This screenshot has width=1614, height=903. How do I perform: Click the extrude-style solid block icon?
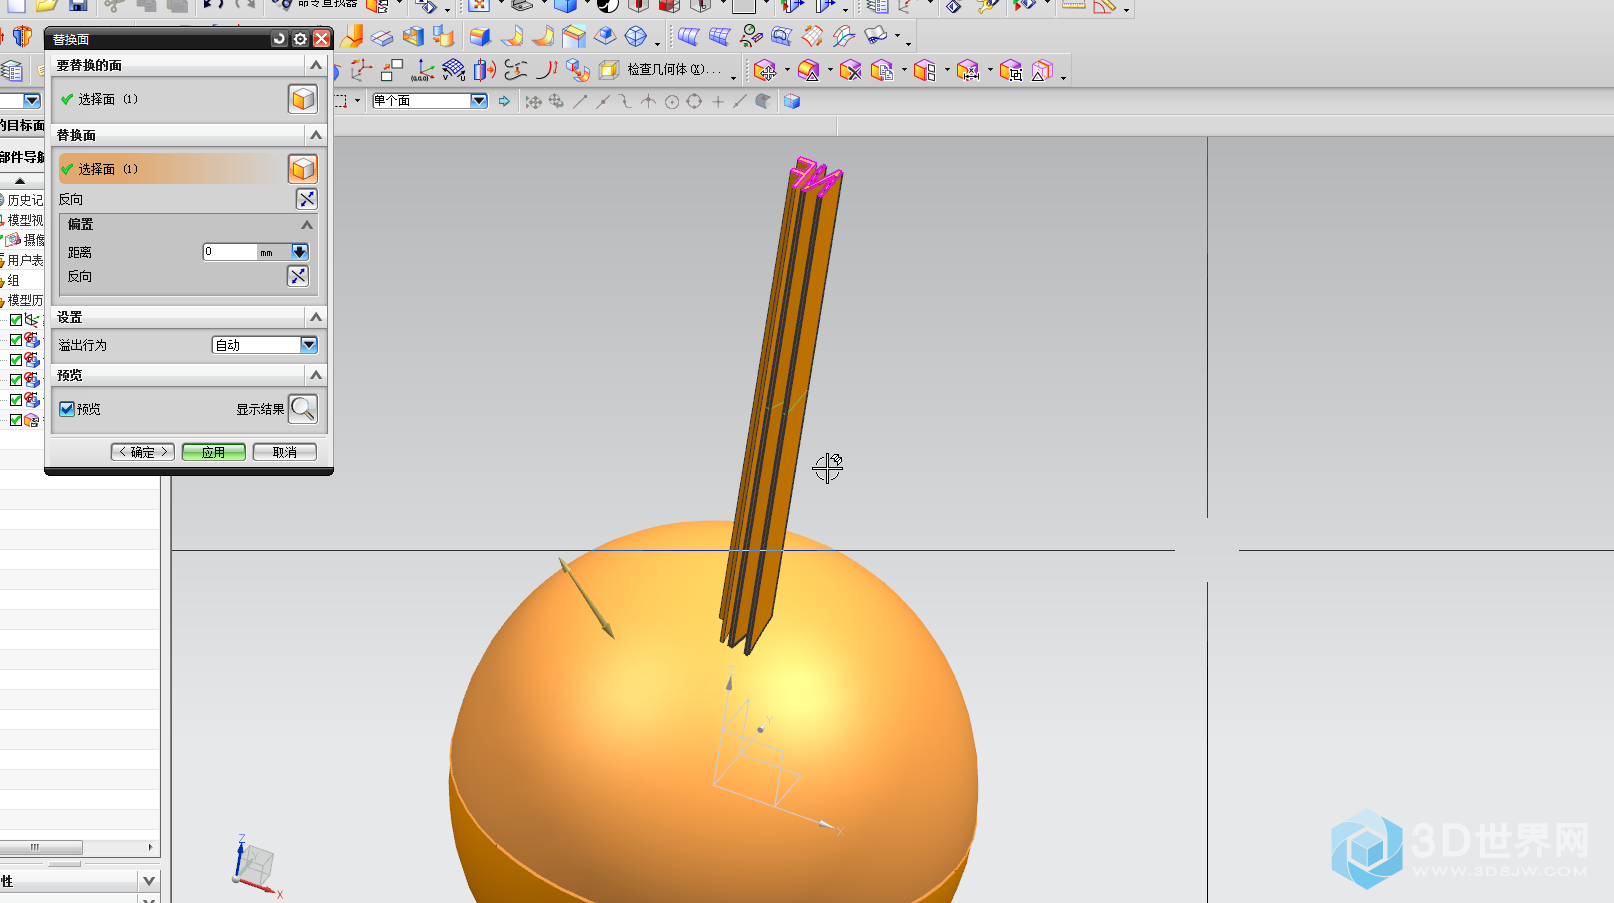480,37
